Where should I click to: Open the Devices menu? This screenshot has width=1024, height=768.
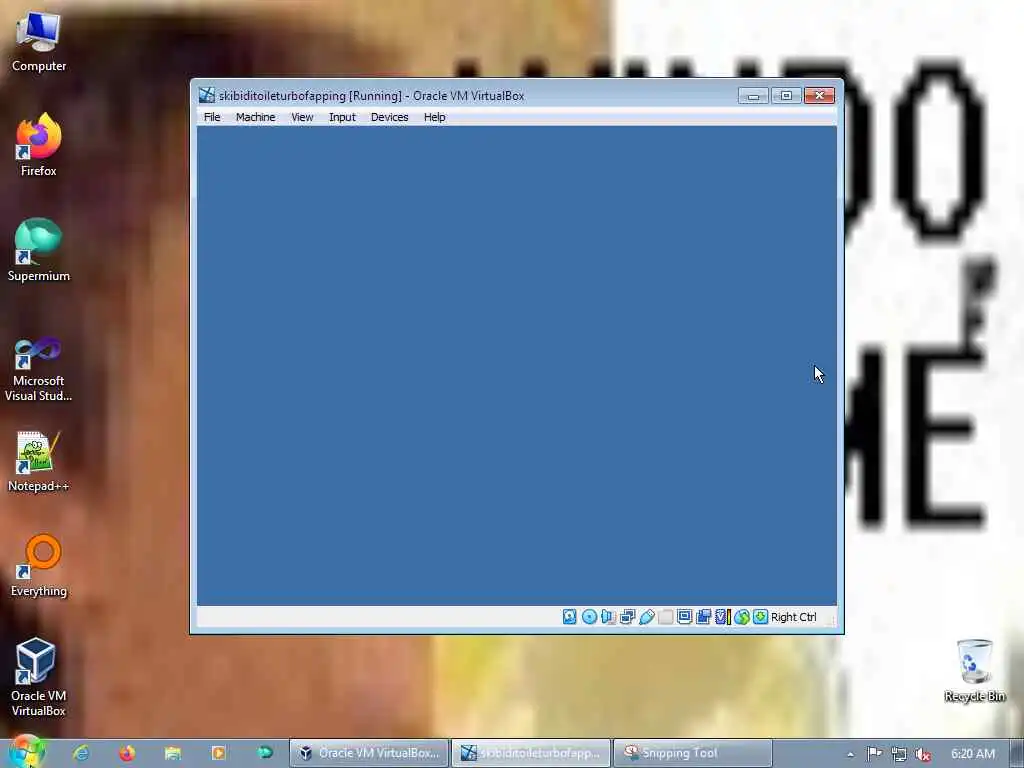point(389,117)
